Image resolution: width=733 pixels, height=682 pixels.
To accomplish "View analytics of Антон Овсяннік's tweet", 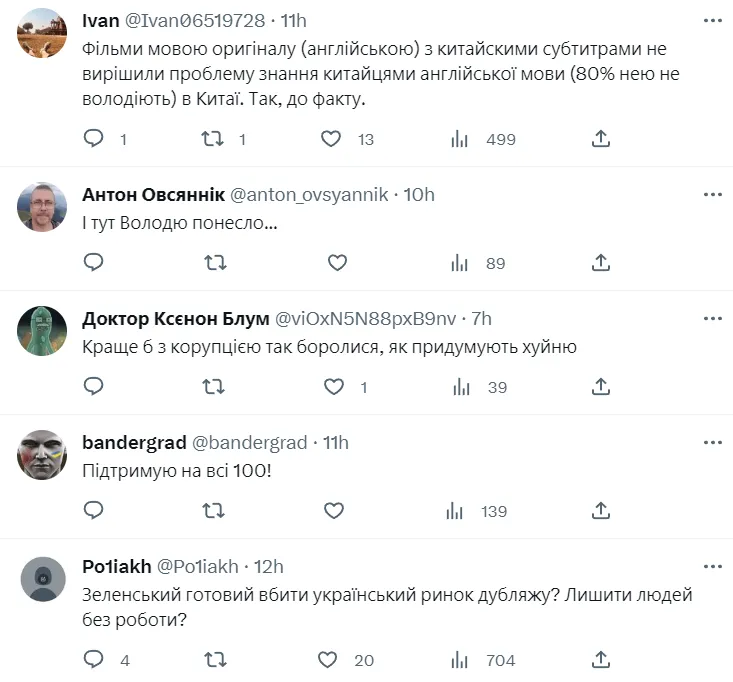I will [x=460, y=263].
